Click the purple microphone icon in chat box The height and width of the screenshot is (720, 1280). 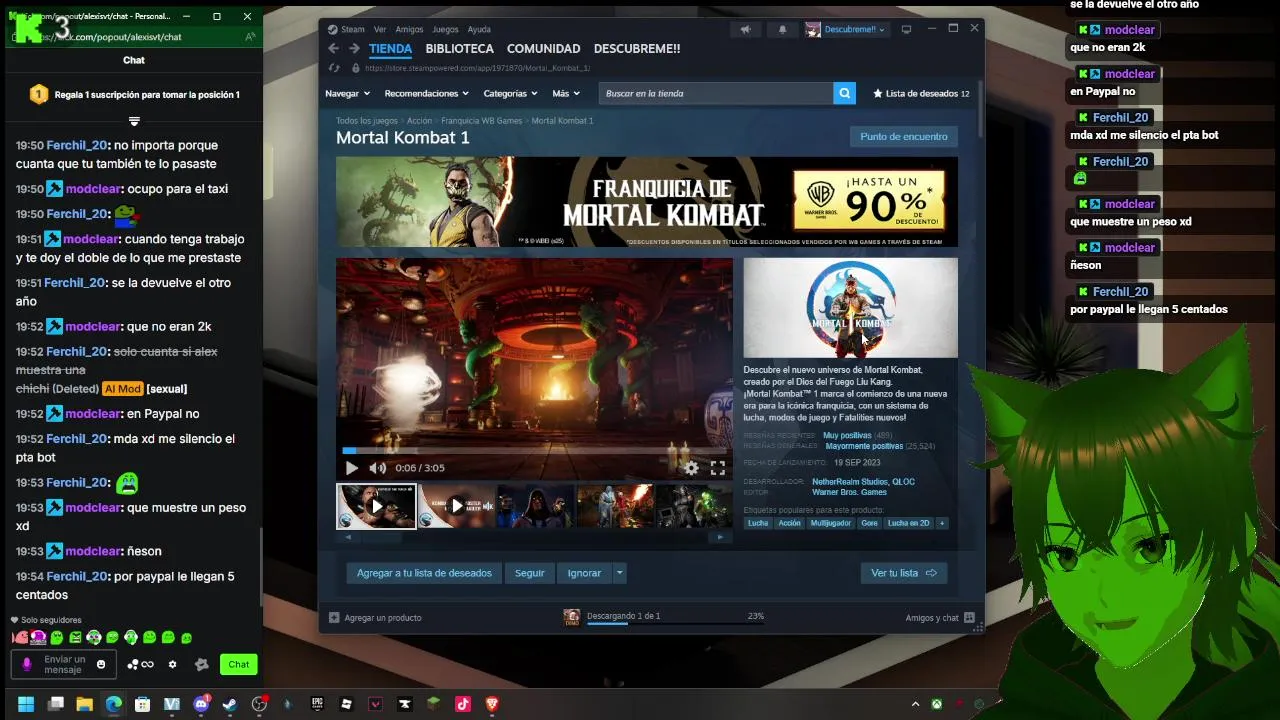pos(27,664)
